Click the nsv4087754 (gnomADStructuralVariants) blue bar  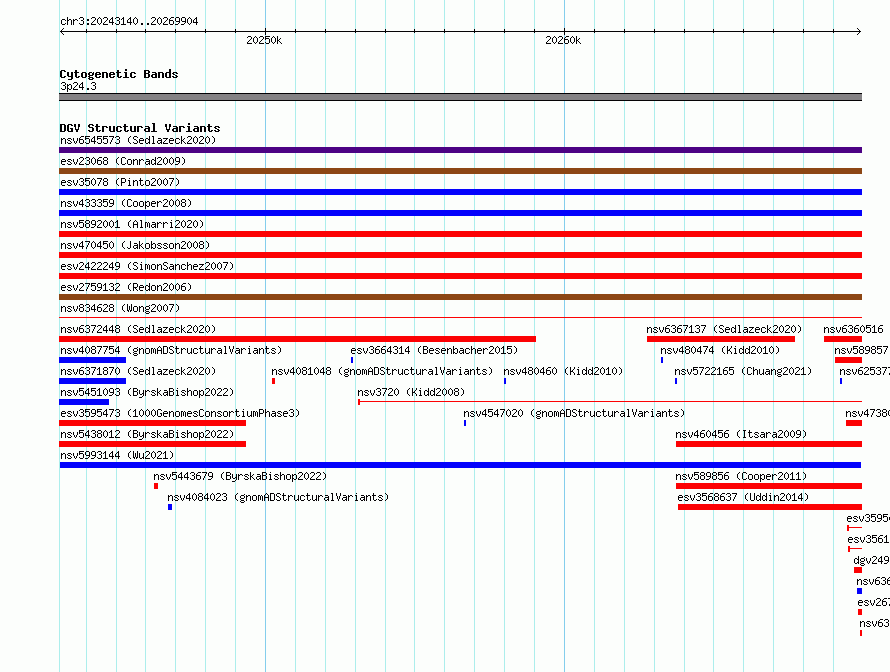[93, 360]
